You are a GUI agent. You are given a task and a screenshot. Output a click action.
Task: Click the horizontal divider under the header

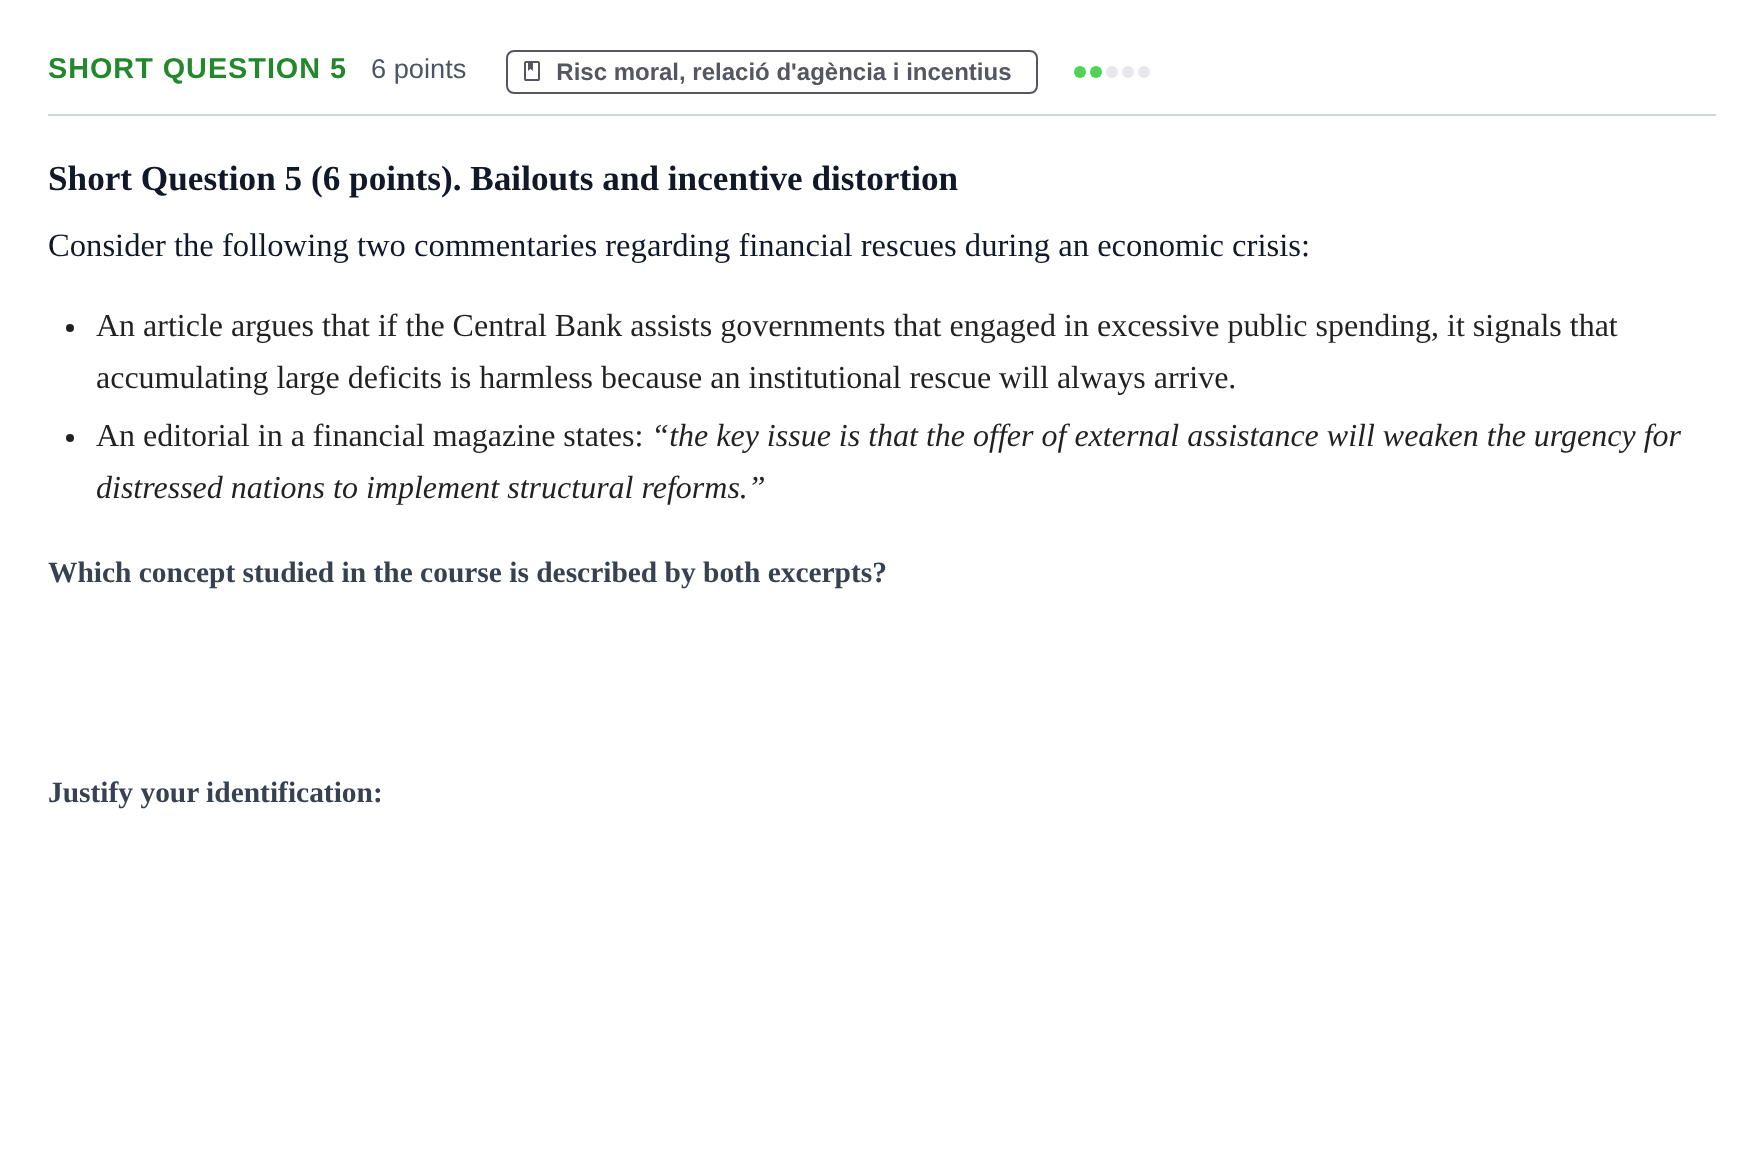(881, 115)
